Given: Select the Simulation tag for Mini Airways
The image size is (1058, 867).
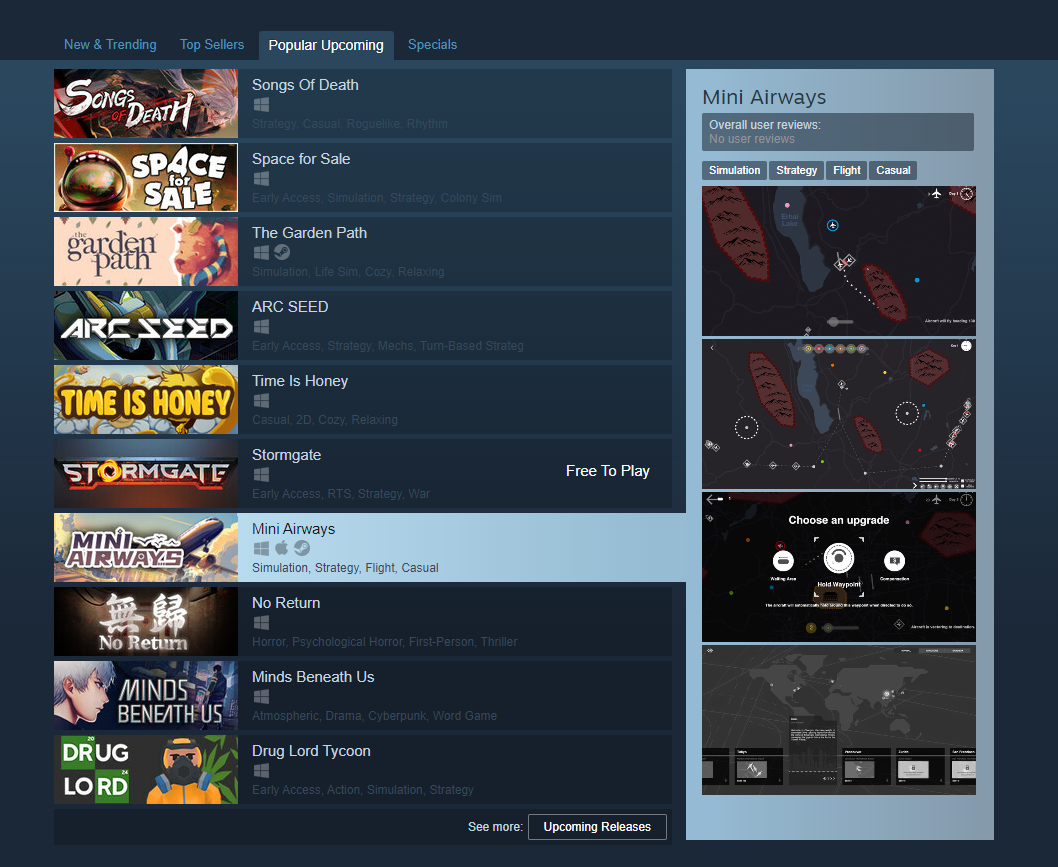Looking at the screenshot, I should (x=734, y=170).
